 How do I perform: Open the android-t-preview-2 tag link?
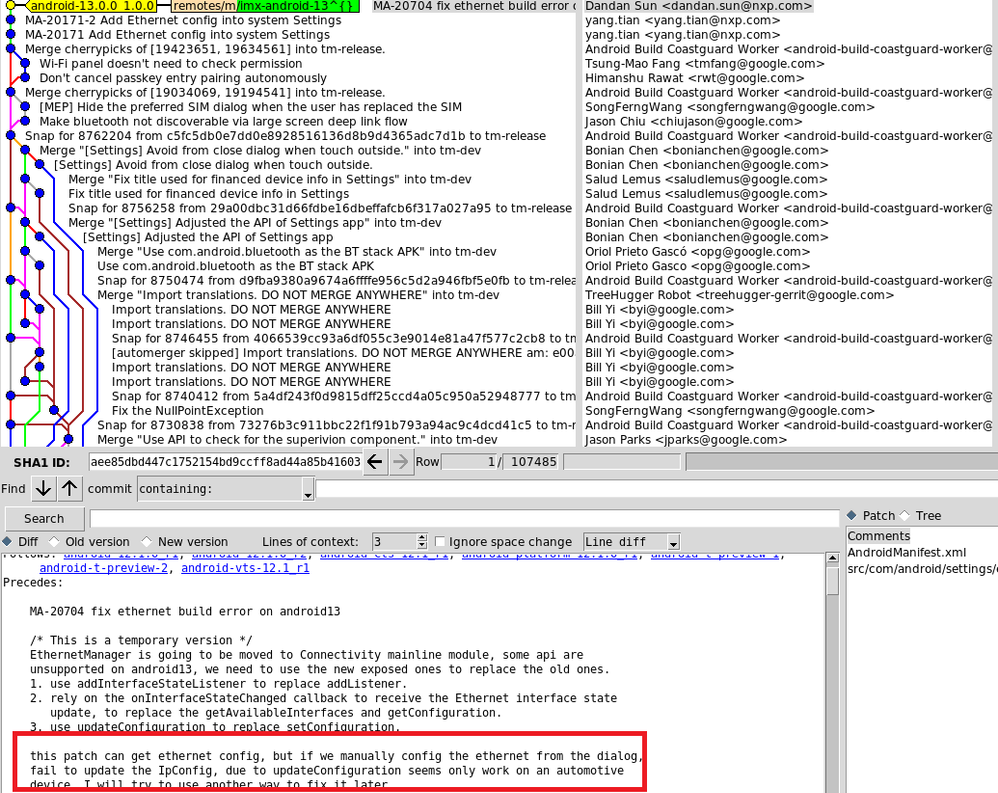tap(104, 568)
